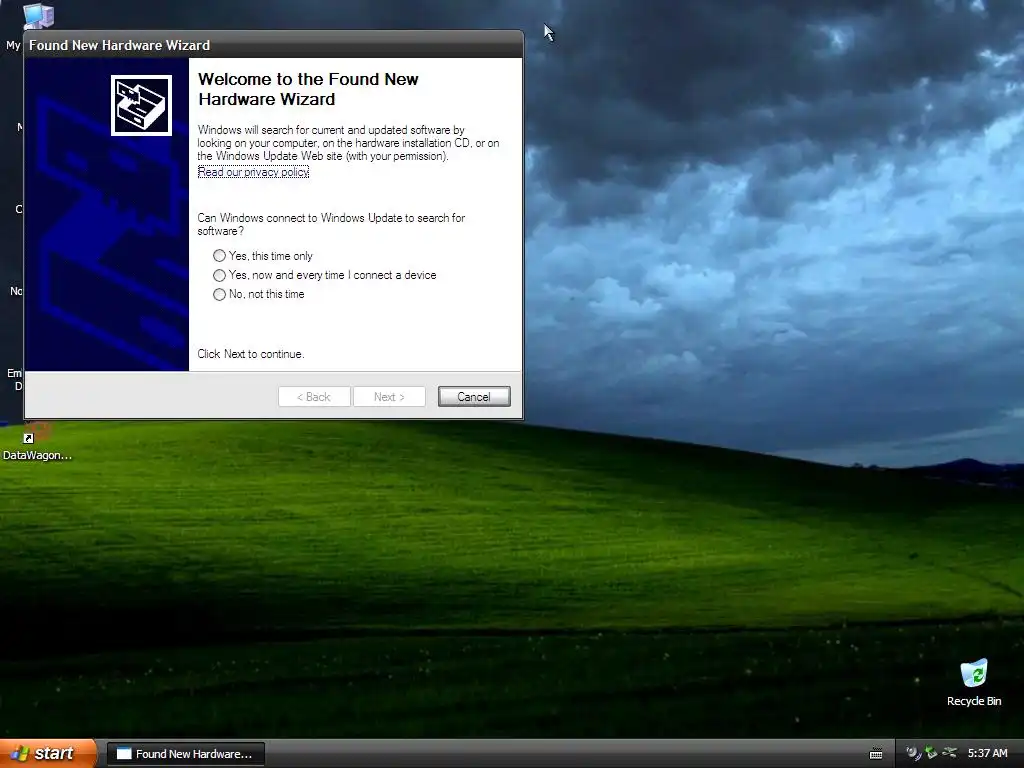Select the My Computer desktop icon
The image size is (1024, 768).
tap(38, 16)
